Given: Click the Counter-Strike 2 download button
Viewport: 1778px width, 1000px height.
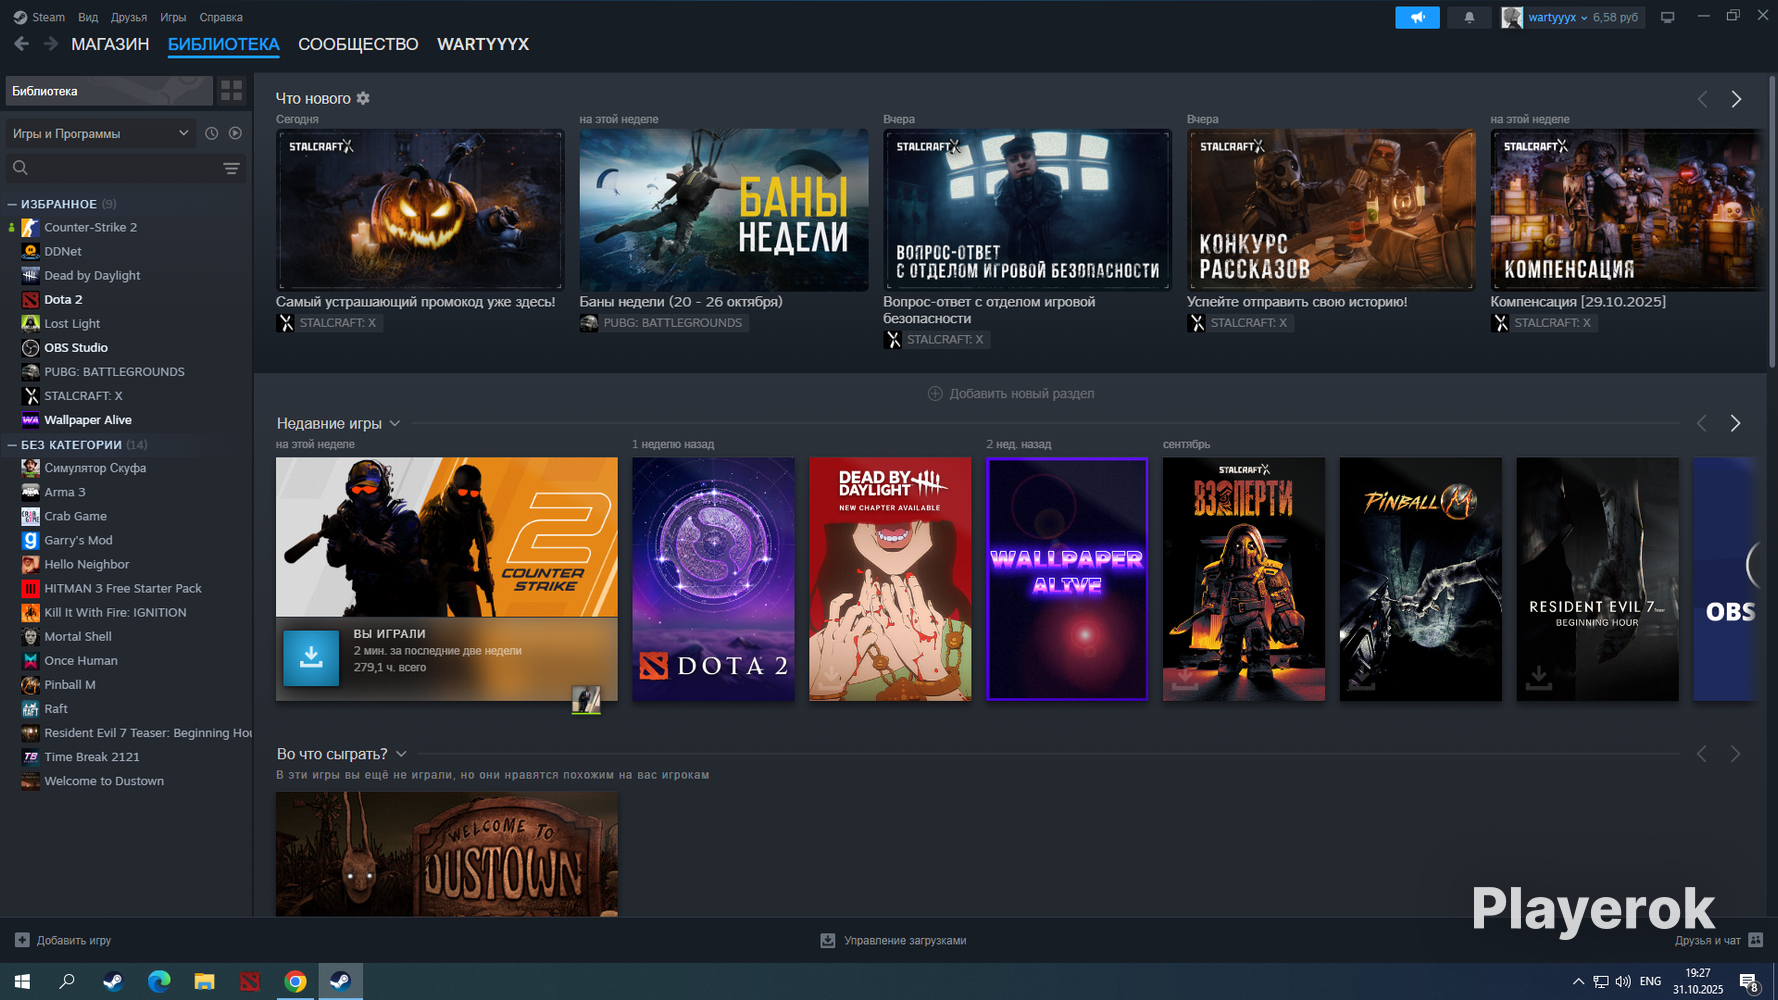Looking at the screenshot, I should (x=311, y=657).
